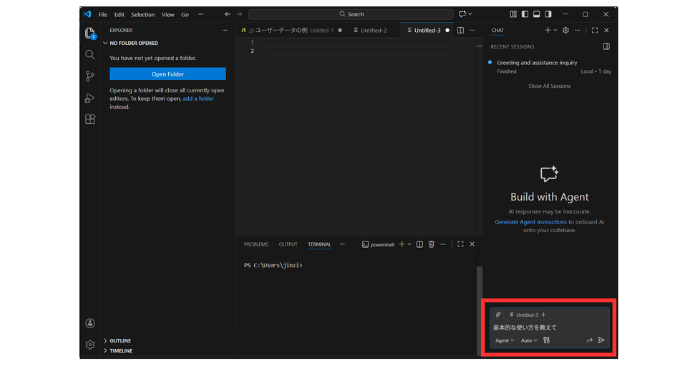The width and height of the screenshot is (698, 365).
Task: Open the Source Control view
Action: 90,76
